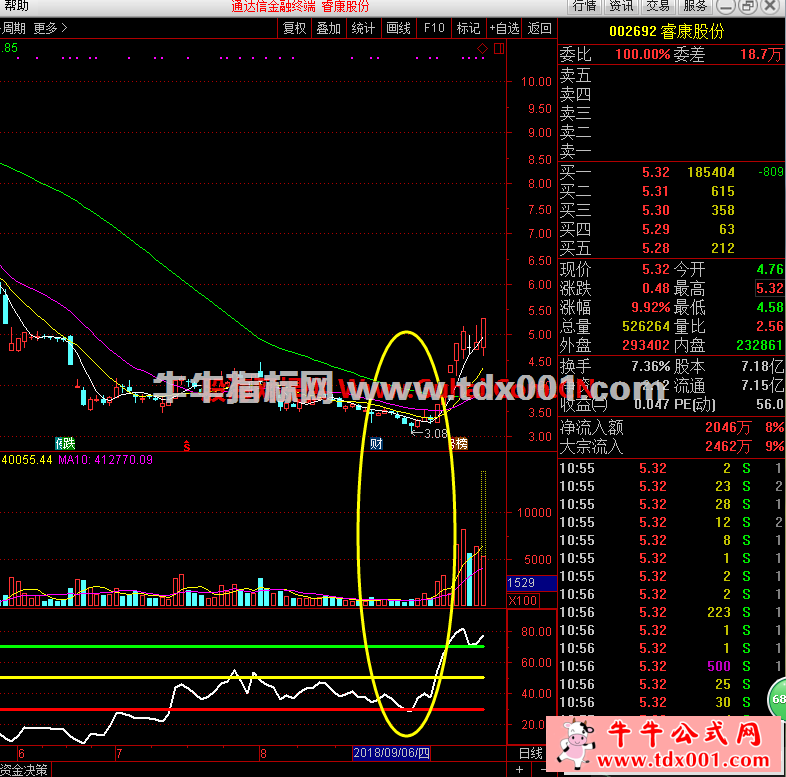The image size is (786, 777).
Task: Click the 换手 7.36% value
Action: click(651, 367)
